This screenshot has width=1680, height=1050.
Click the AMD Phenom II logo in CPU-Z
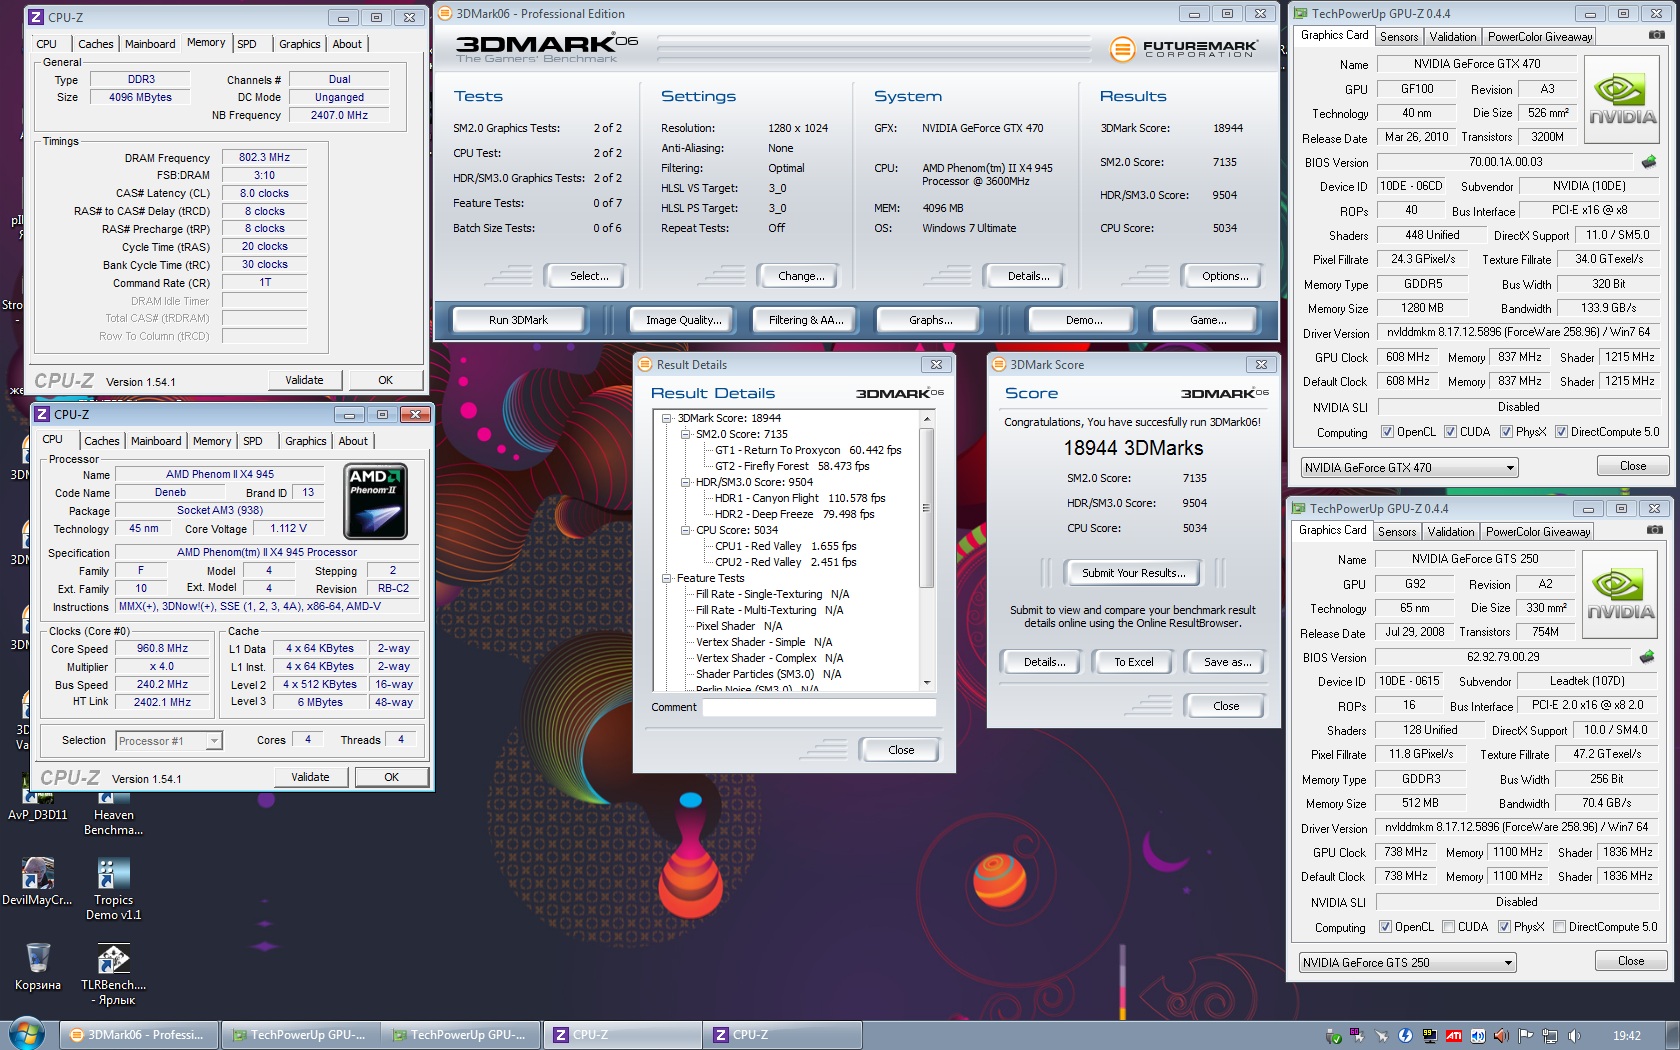(x=375, y=501)
